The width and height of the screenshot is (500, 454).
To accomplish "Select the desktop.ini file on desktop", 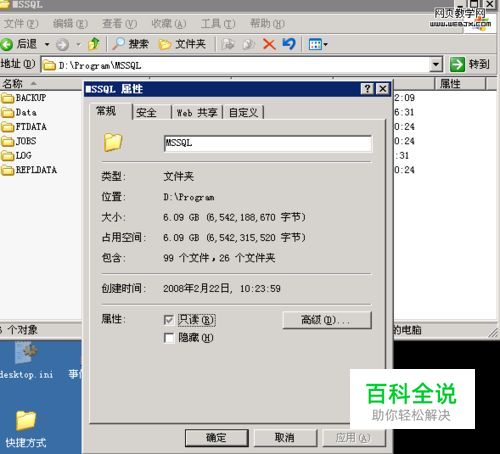I will tap(26, 361).
